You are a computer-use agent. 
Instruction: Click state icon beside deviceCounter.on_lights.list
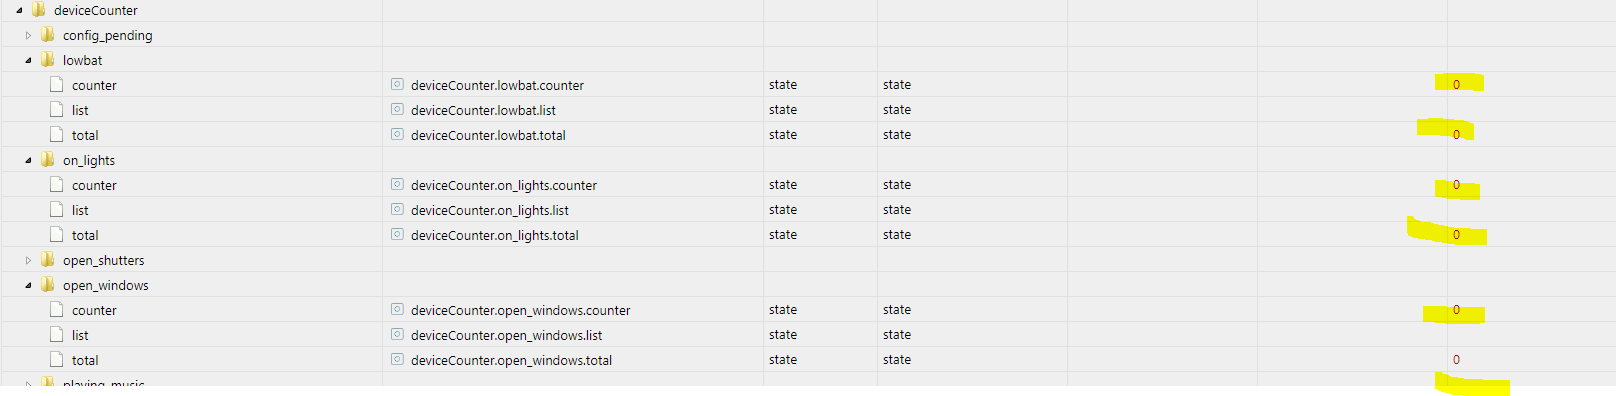pos(397,210)
